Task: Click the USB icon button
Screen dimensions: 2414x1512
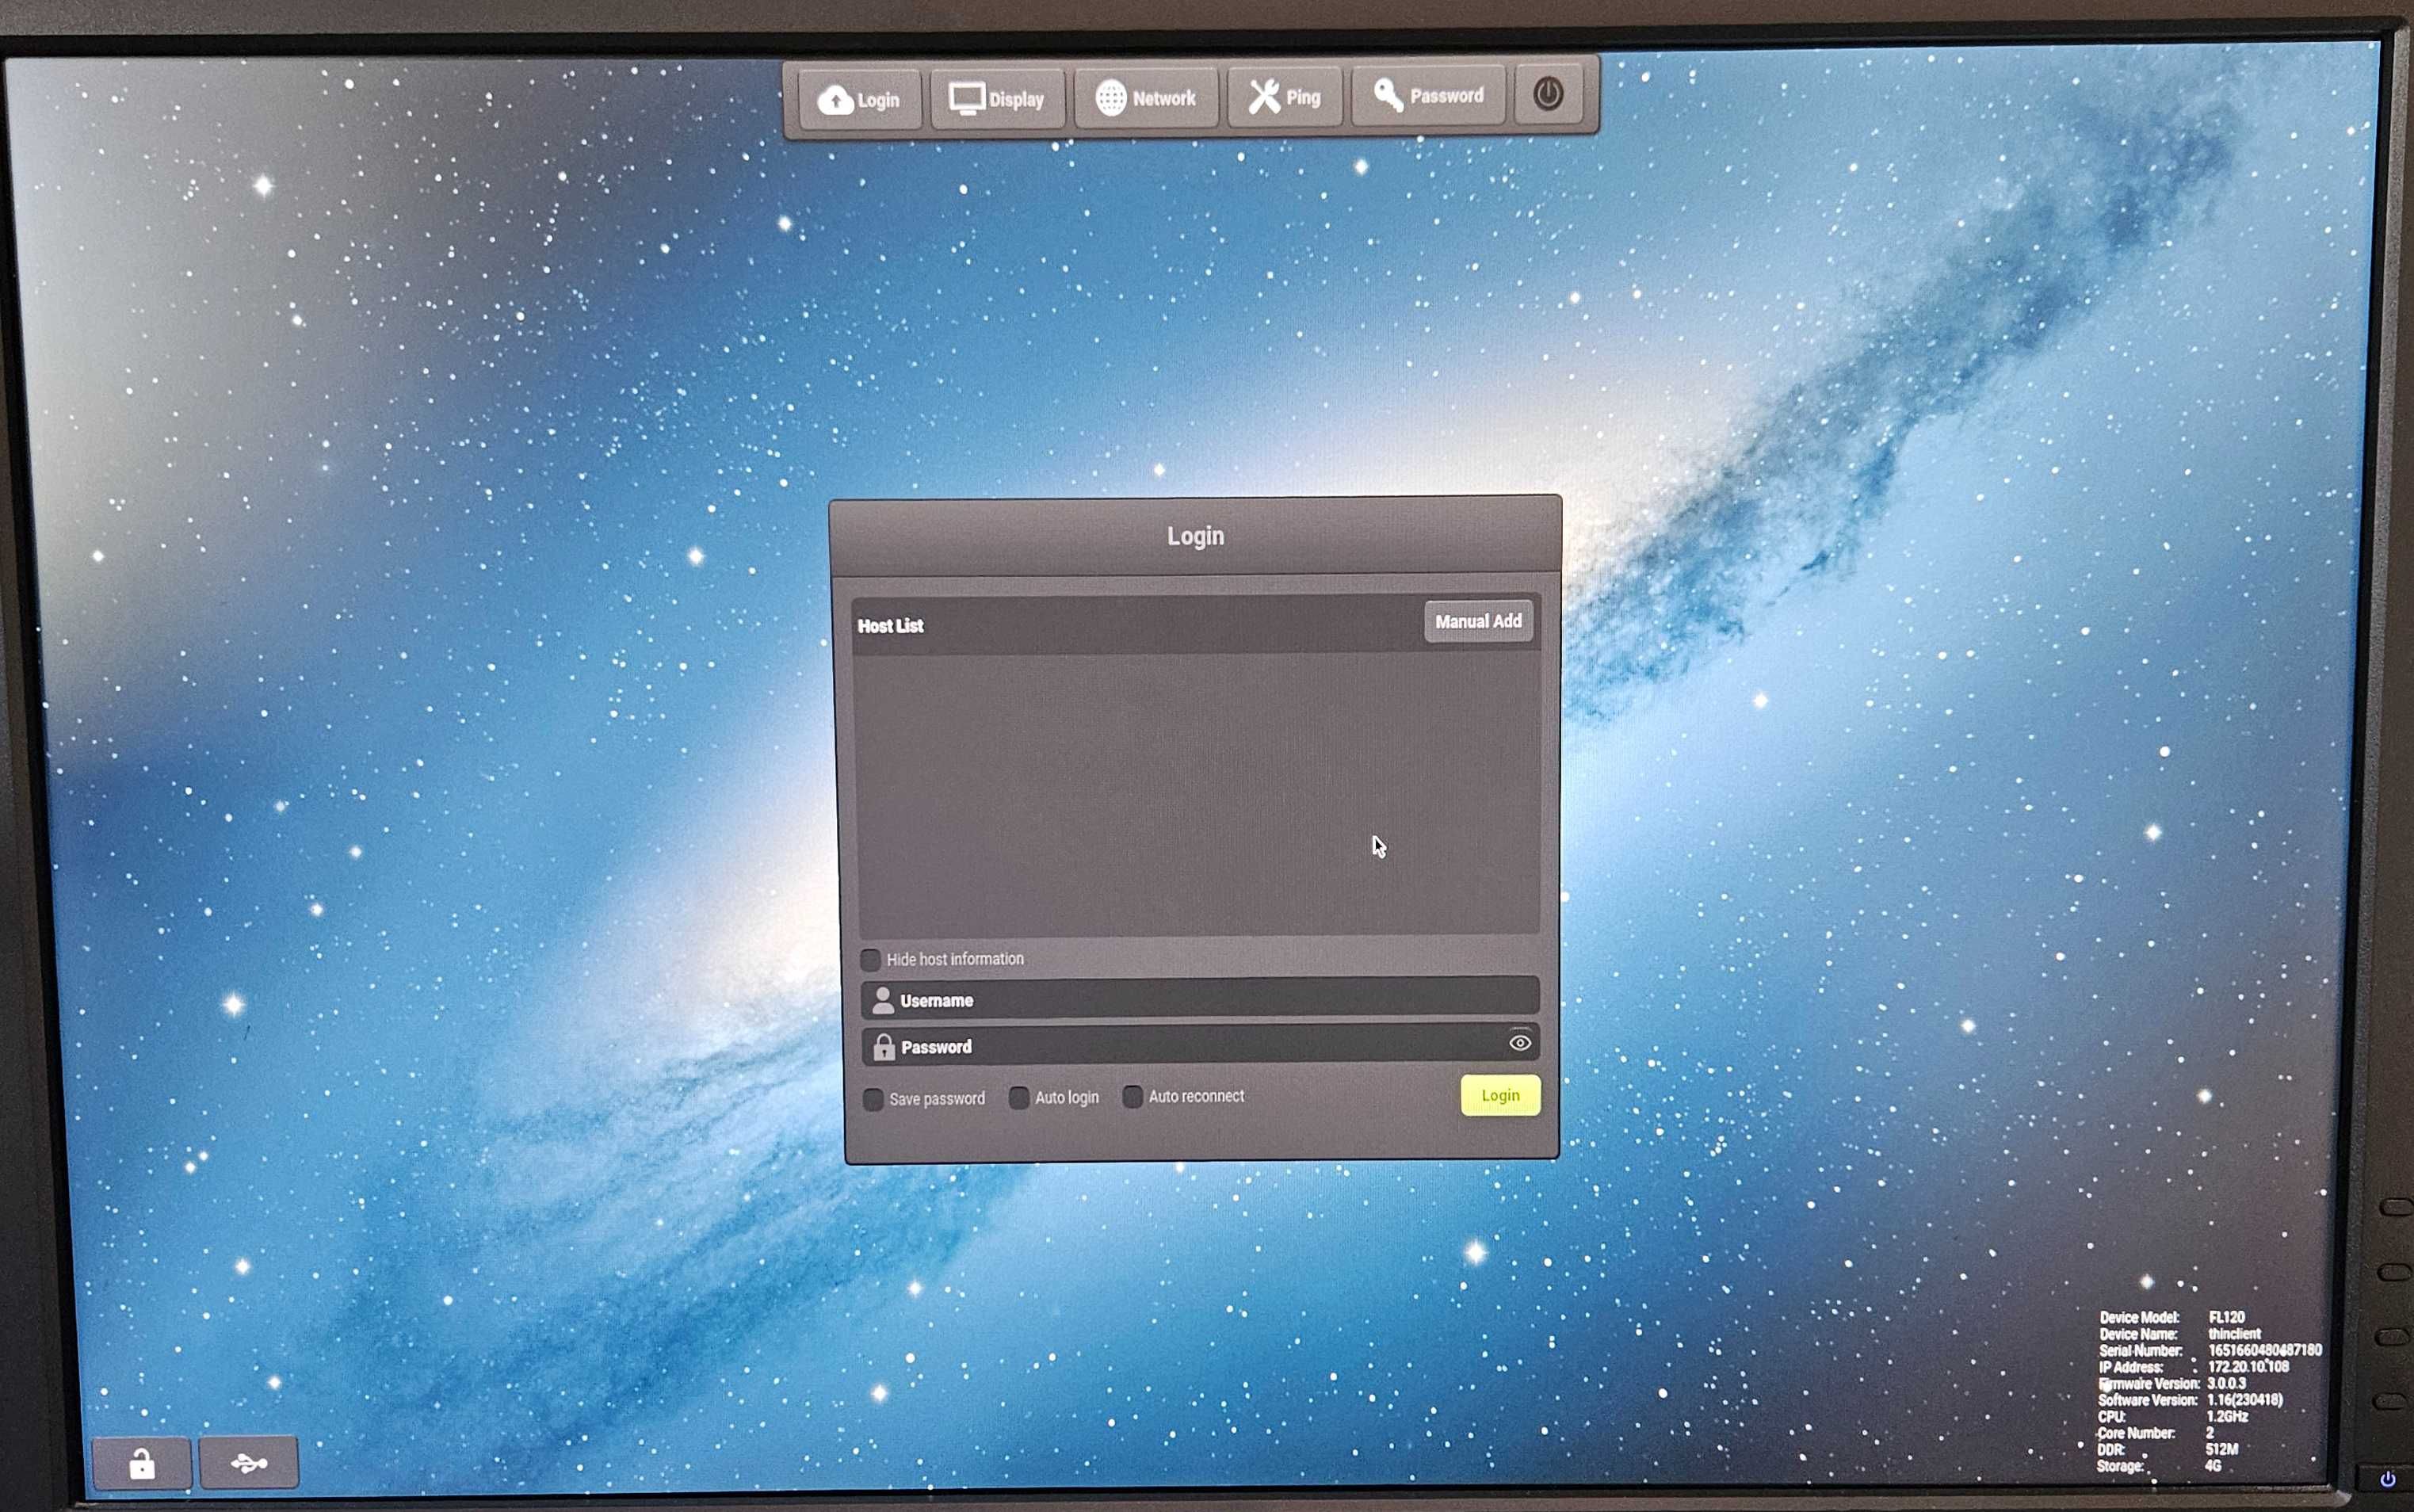Action: click(x=249, y=1463)
